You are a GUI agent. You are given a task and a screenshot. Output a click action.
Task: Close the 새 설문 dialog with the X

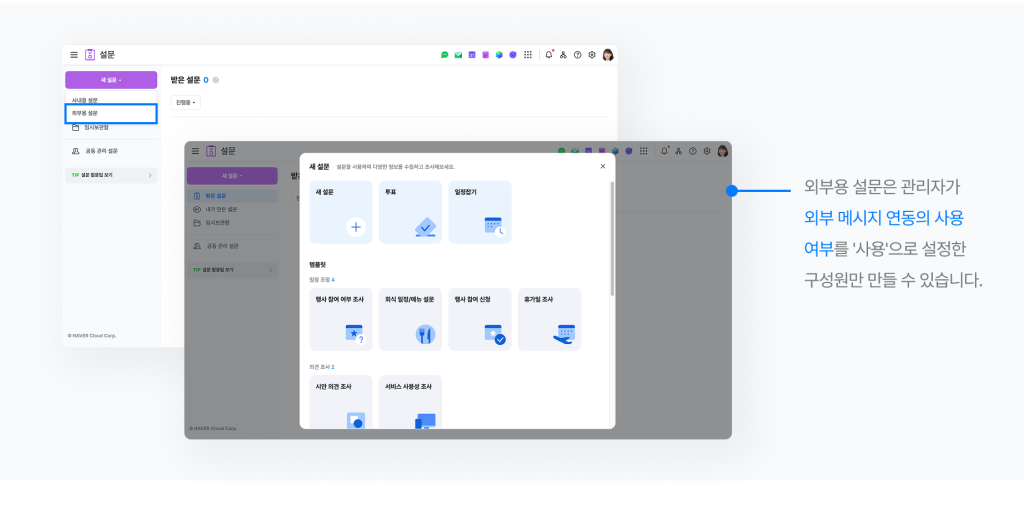click(602, 166)
